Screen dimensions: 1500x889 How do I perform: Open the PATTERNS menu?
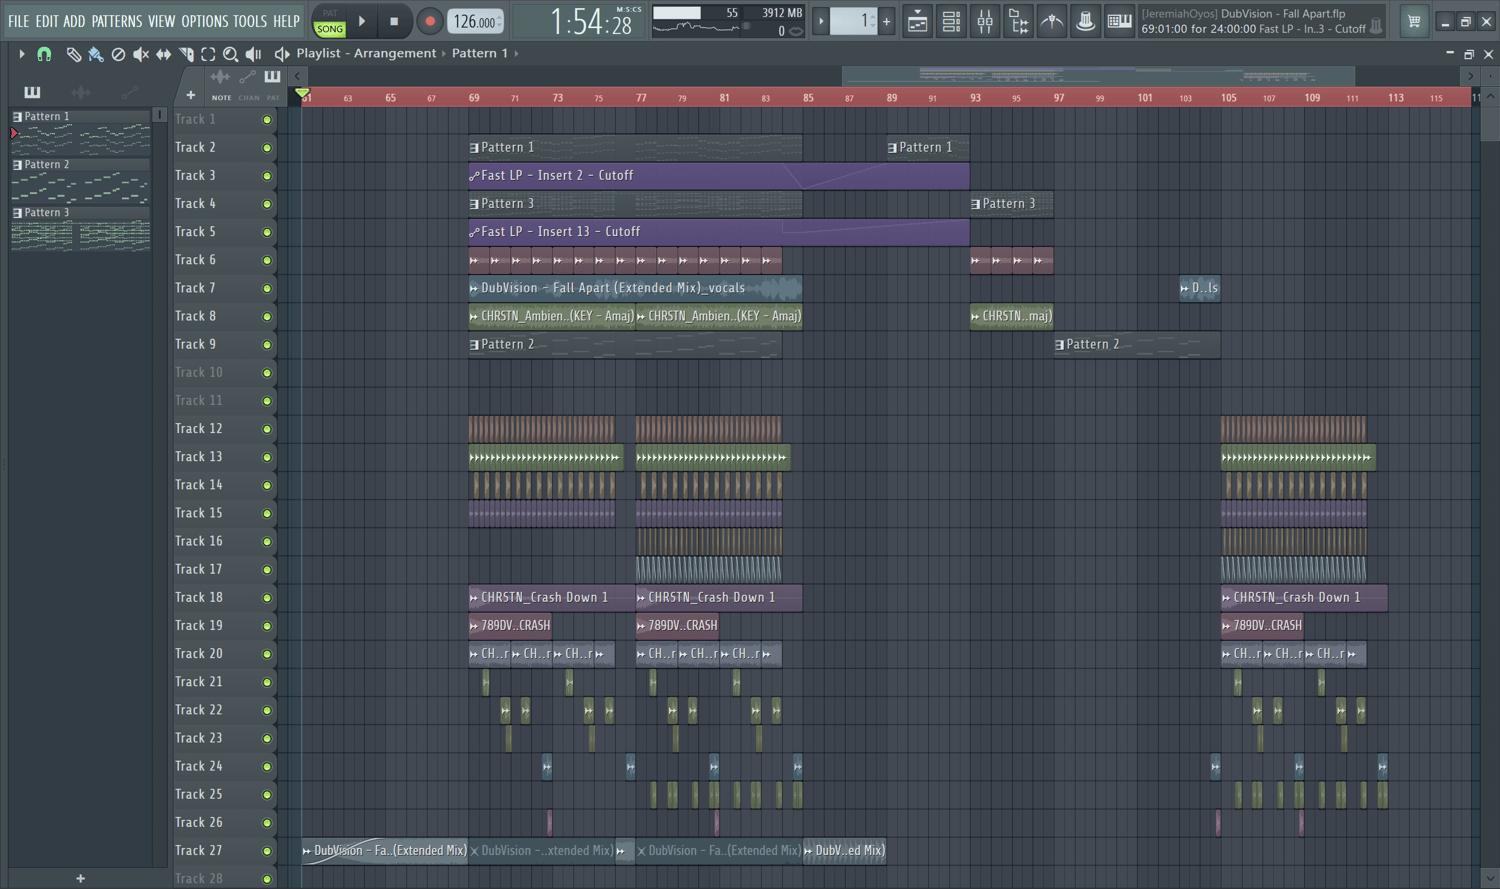tap(117, 21)
